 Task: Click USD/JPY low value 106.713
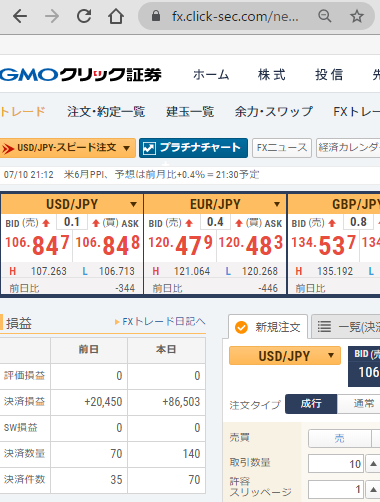tap(117, 271)
